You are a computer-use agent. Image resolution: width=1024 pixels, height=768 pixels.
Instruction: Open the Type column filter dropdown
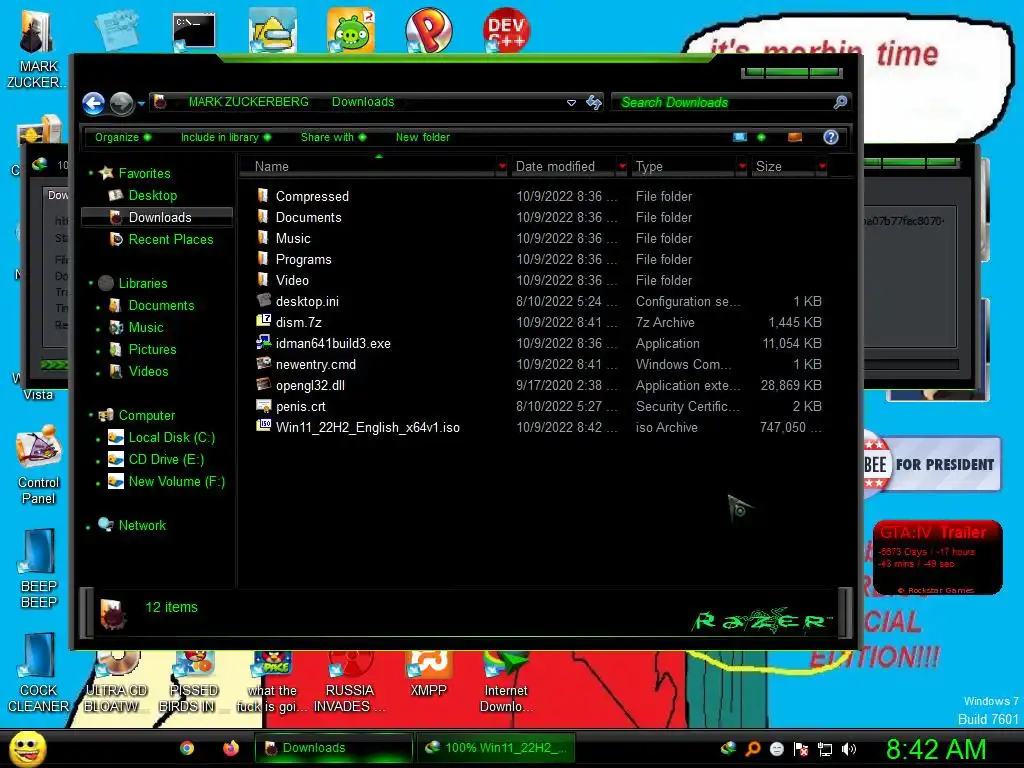tap(742, 167)
